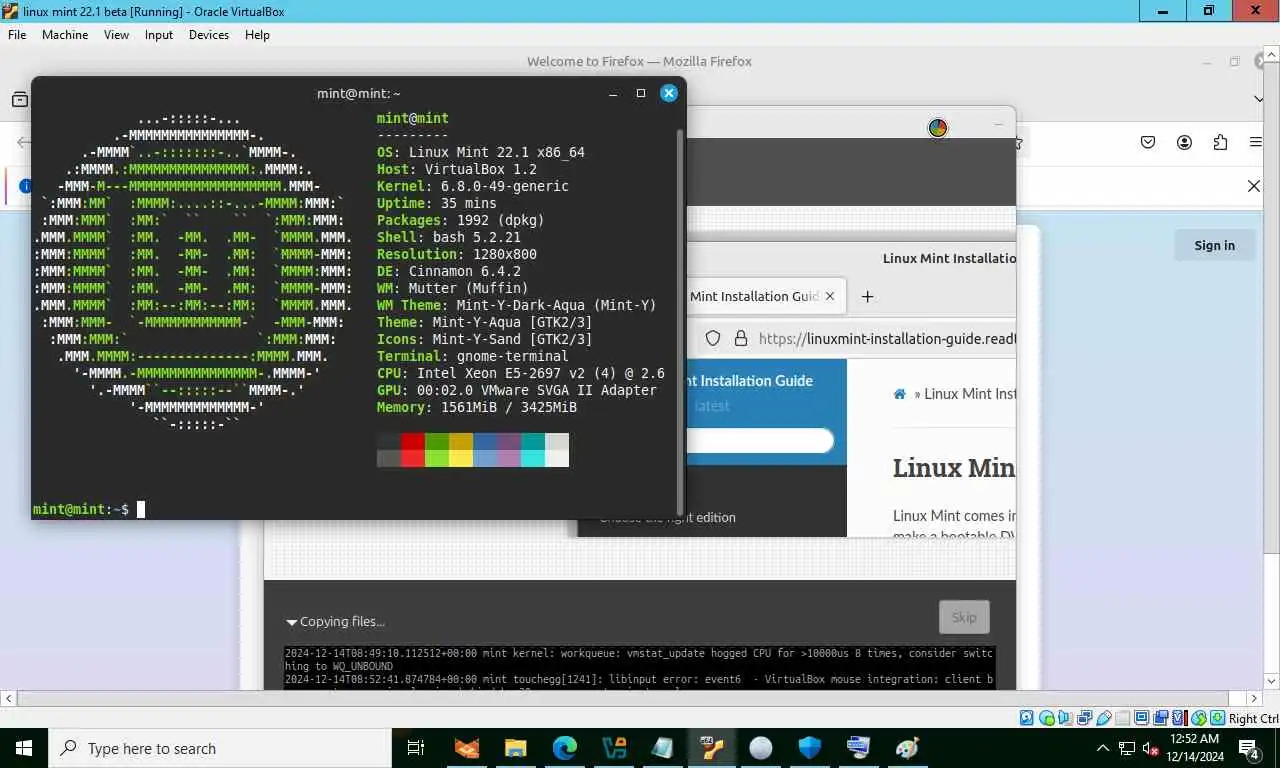Click the CPU virtualization V status icon
The image size is (1280, 768).
[x=1180, y=718]
